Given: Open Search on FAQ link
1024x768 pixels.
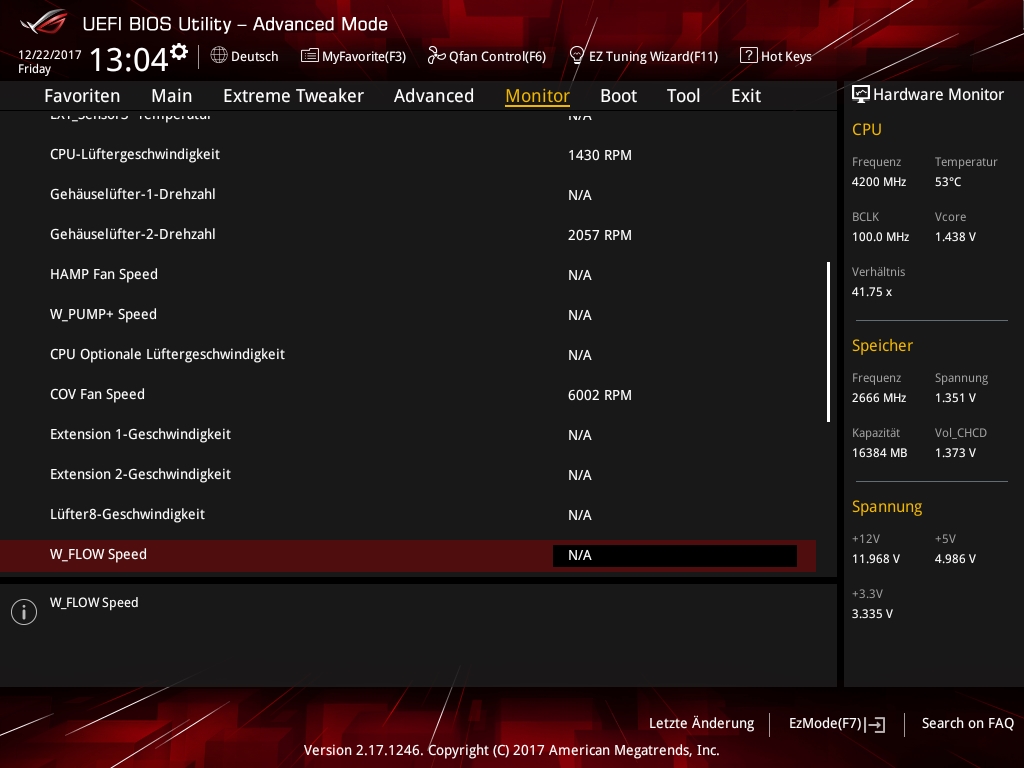Looking at the screenshot, I should point(967,723).
